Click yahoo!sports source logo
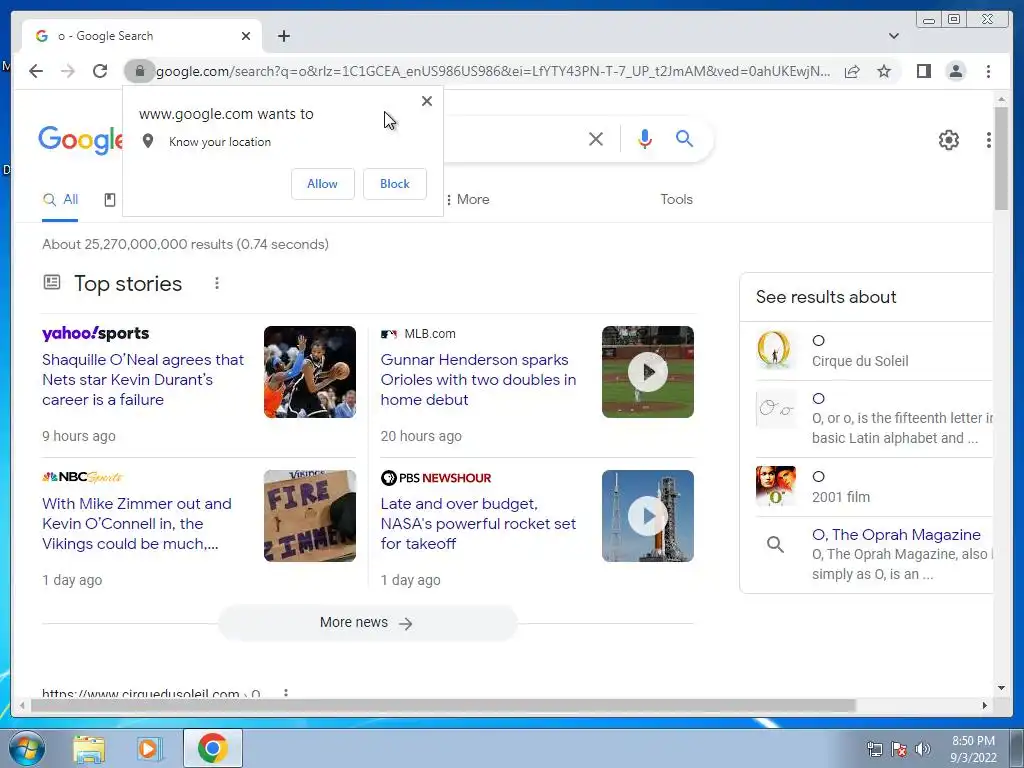Image resolution: width=1024 pixels, height=768 pixels. coord(95,333)
